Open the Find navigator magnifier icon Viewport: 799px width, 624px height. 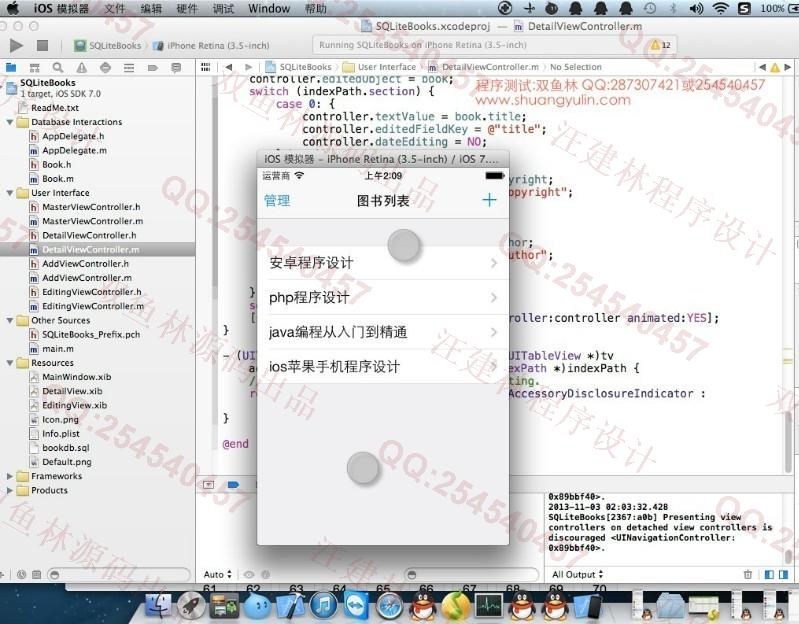point(58,67)
